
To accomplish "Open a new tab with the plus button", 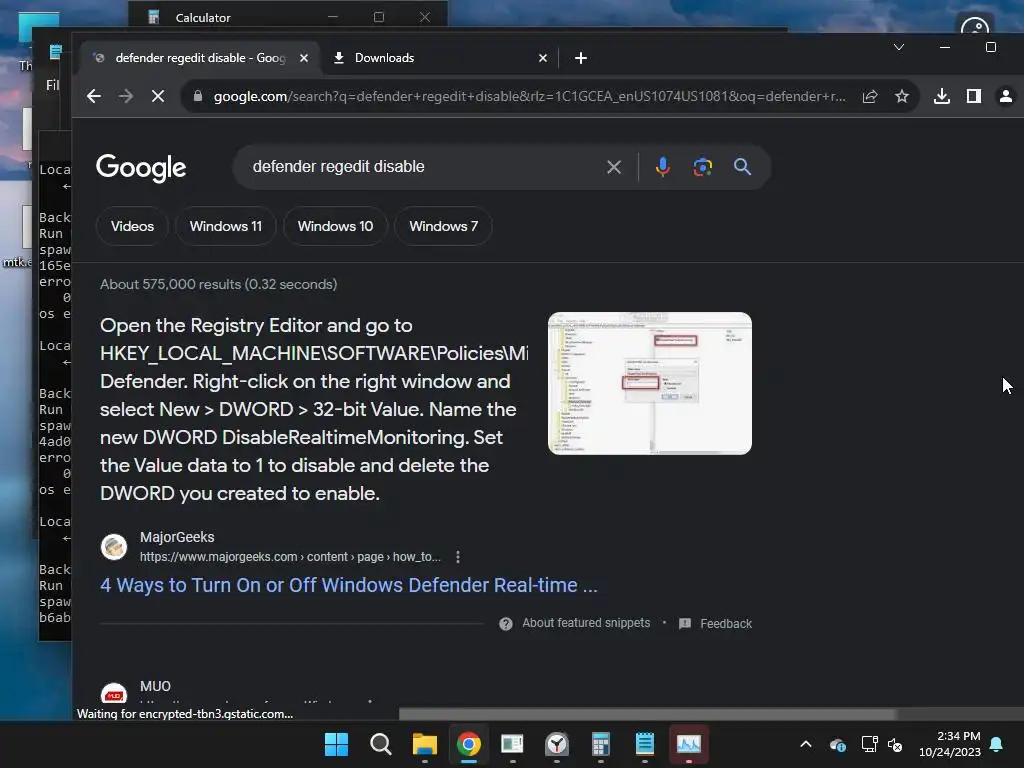I will [581, 58].
